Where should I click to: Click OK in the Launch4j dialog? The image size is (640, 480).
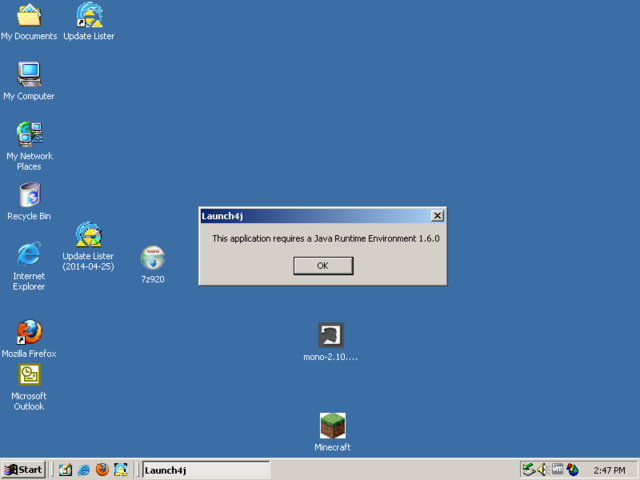tap(323, 266)
